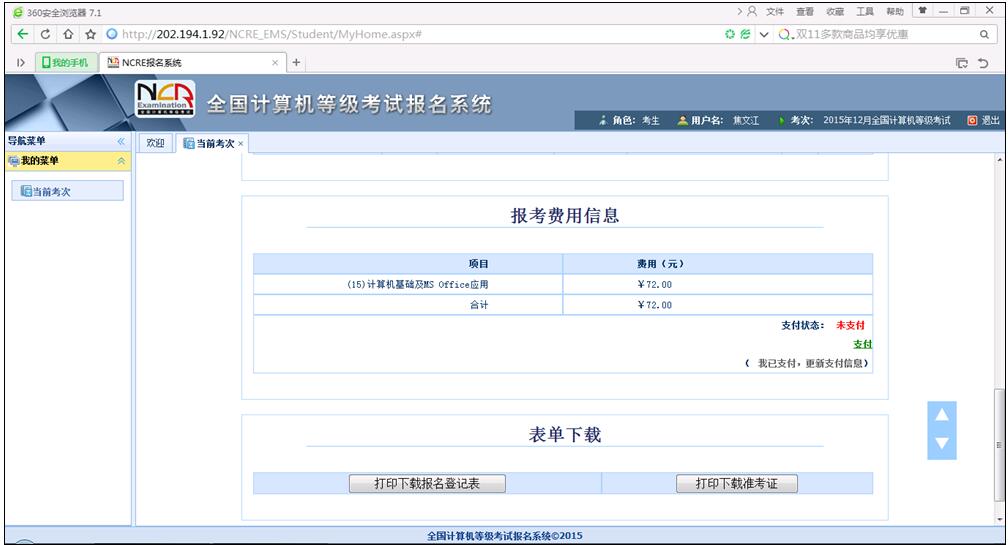This screenshot has width=1008, height=545.
Task: Click 打印下载报名登记表 button
Action: pos(427,484)
